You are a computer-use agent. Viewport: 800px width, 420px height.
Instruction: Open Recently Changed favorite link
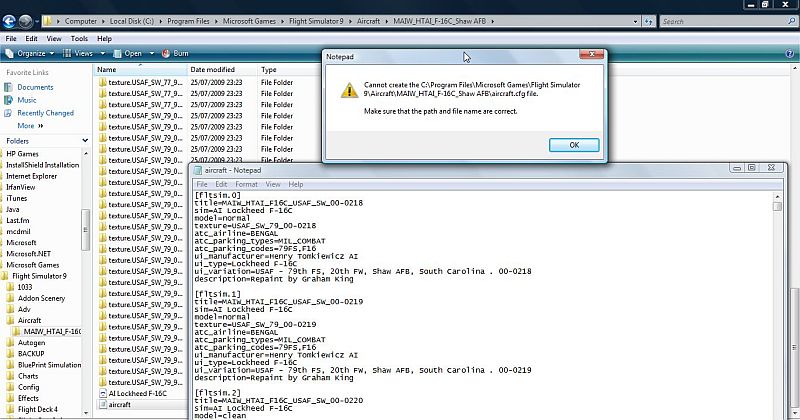click(45, 113)
